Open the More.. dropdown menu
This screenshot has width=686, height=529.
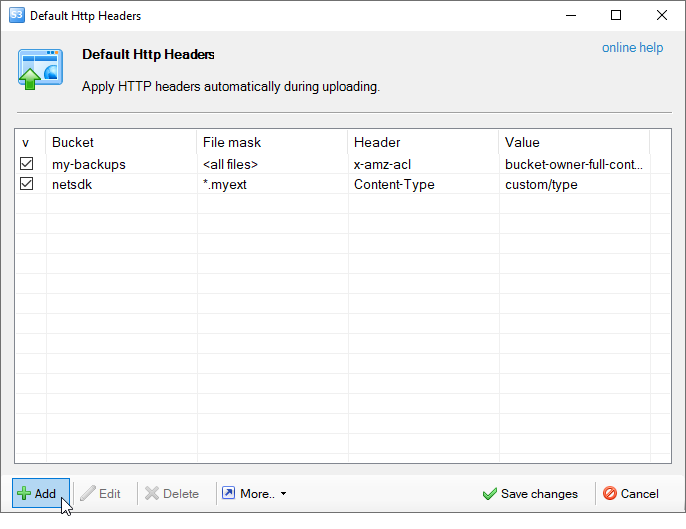point(254,493)
